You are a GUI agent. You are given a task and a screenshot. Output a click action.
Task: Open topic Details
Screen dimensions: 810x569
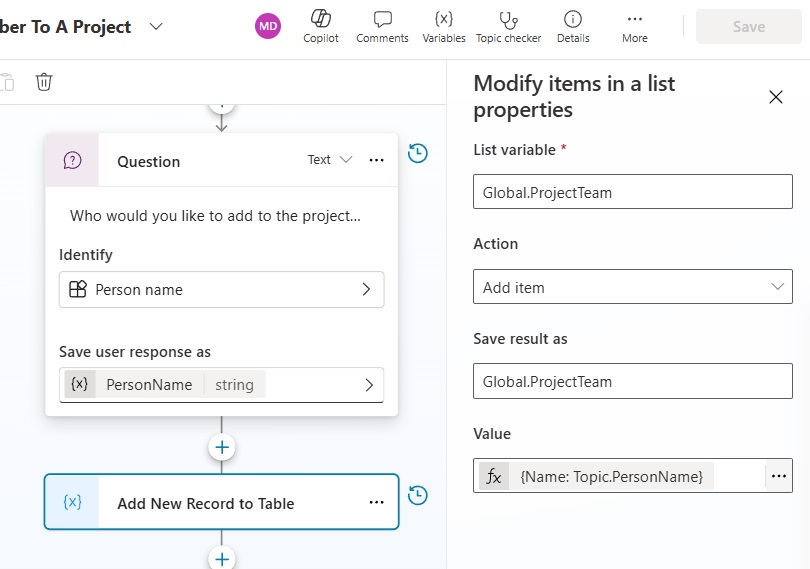(573, 26)
